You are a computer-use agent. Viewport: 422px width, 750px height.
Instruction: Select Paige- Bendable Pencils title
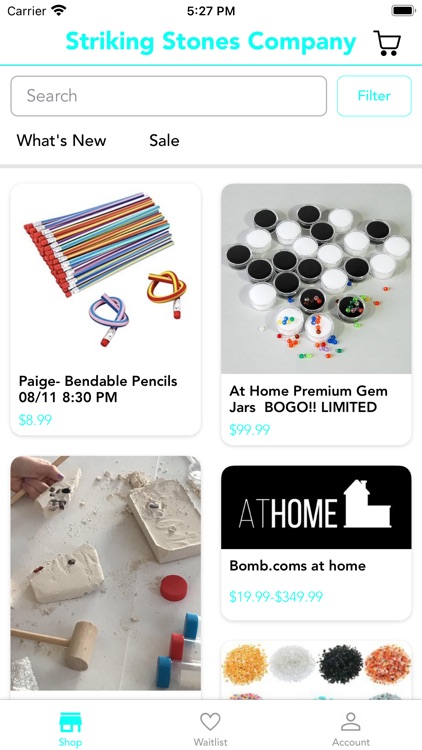click(98, 389)
